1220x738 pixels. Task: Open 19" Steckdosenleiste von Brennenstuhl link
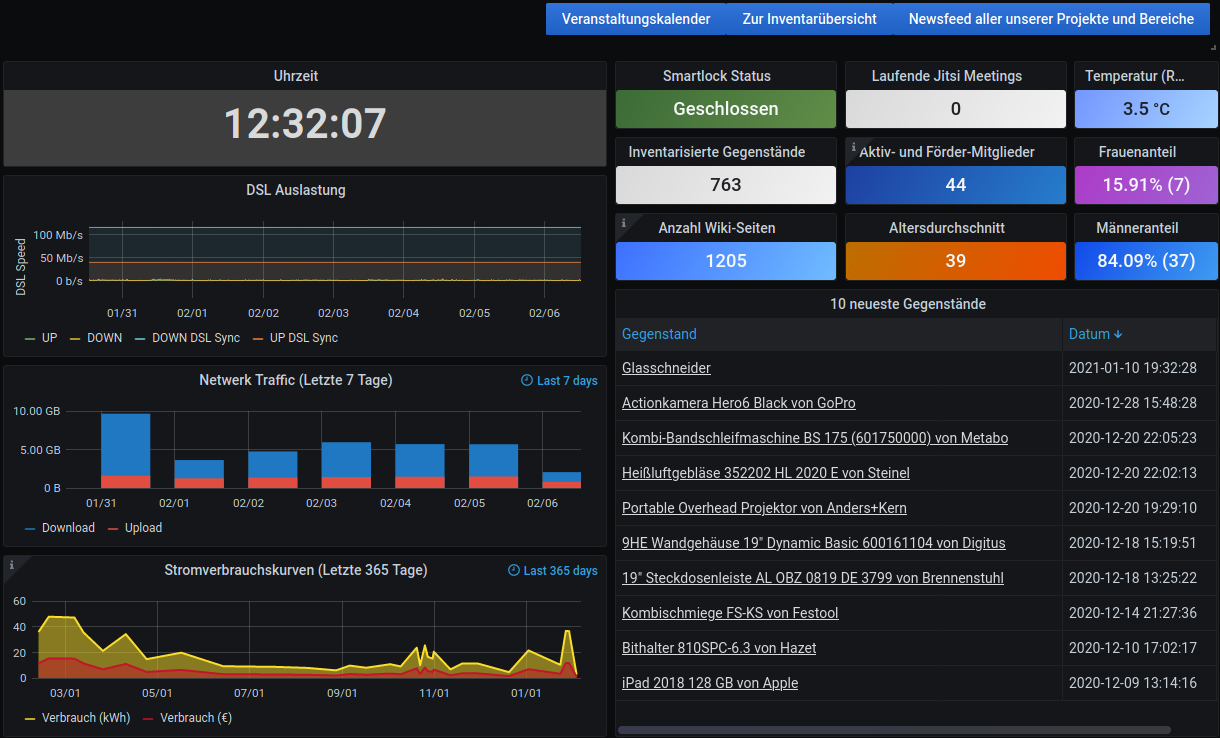tap(813, 578)
